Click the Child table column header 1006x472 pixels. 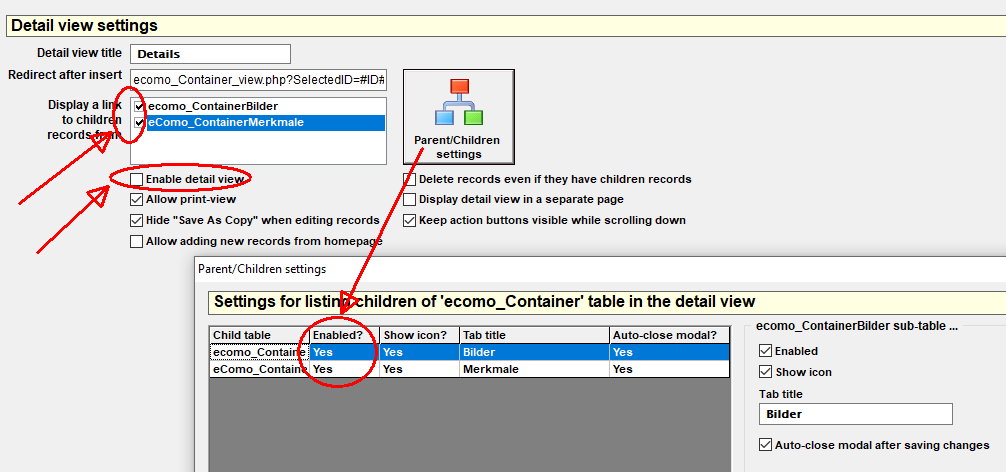(x=259, y=335)
